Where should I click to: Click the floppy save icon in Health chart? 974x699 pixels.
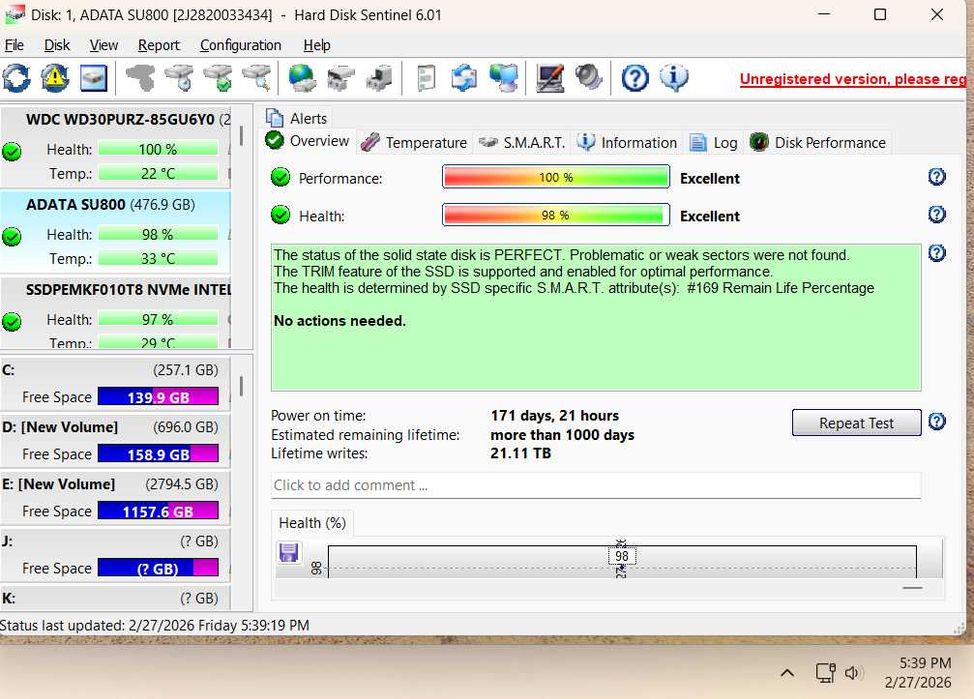click(289, 552)
